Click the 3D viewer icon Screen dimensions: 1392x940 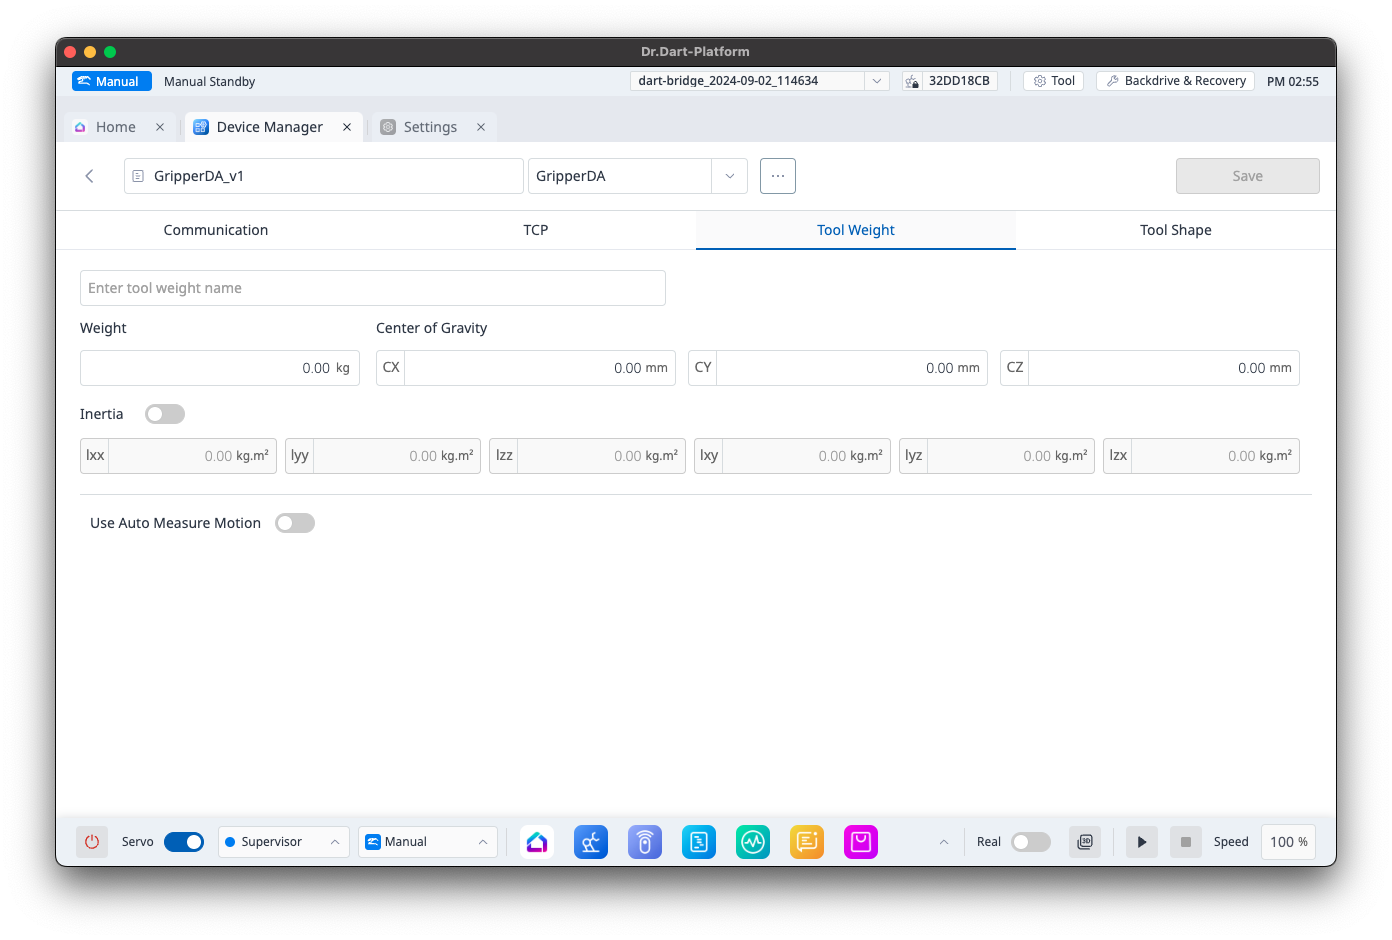(x=1085, y=842)
